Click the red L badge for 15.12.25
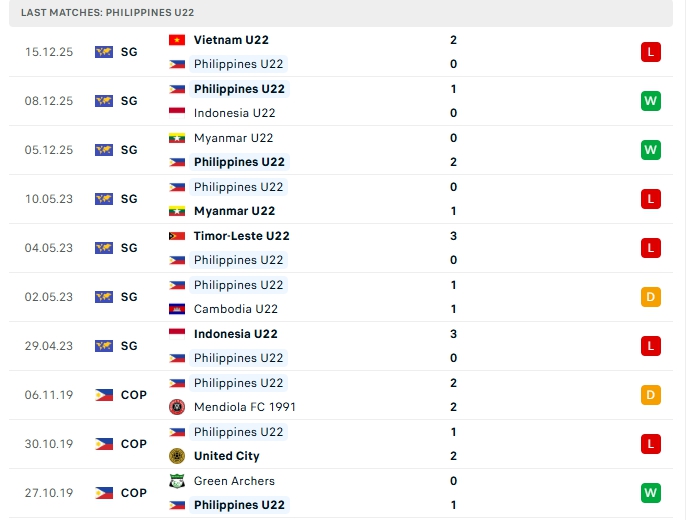This screenshot has width=686, height=520. [651, 52]
